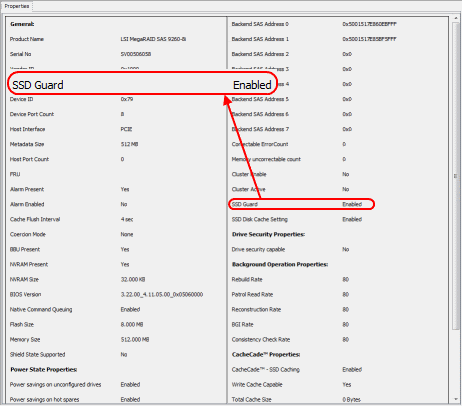
Task: Select the Alarm Present value Yes
Action: pos(125,189)
